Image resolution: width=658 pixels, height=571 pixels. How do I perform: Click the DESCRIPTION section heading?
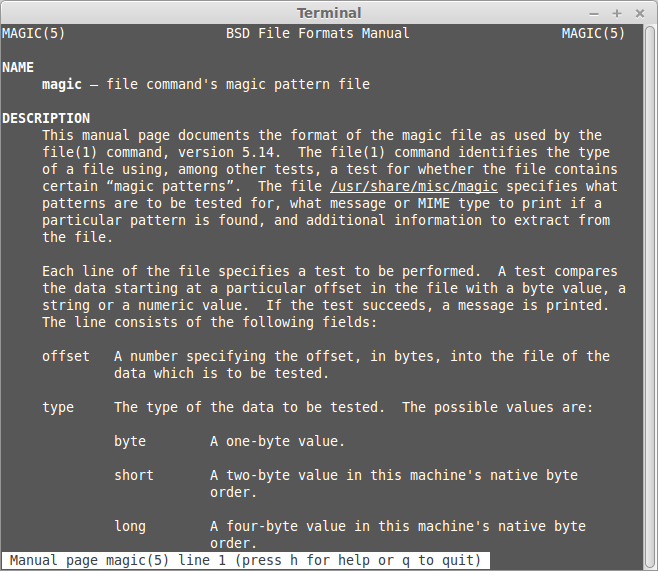click(x=46, y=118)
